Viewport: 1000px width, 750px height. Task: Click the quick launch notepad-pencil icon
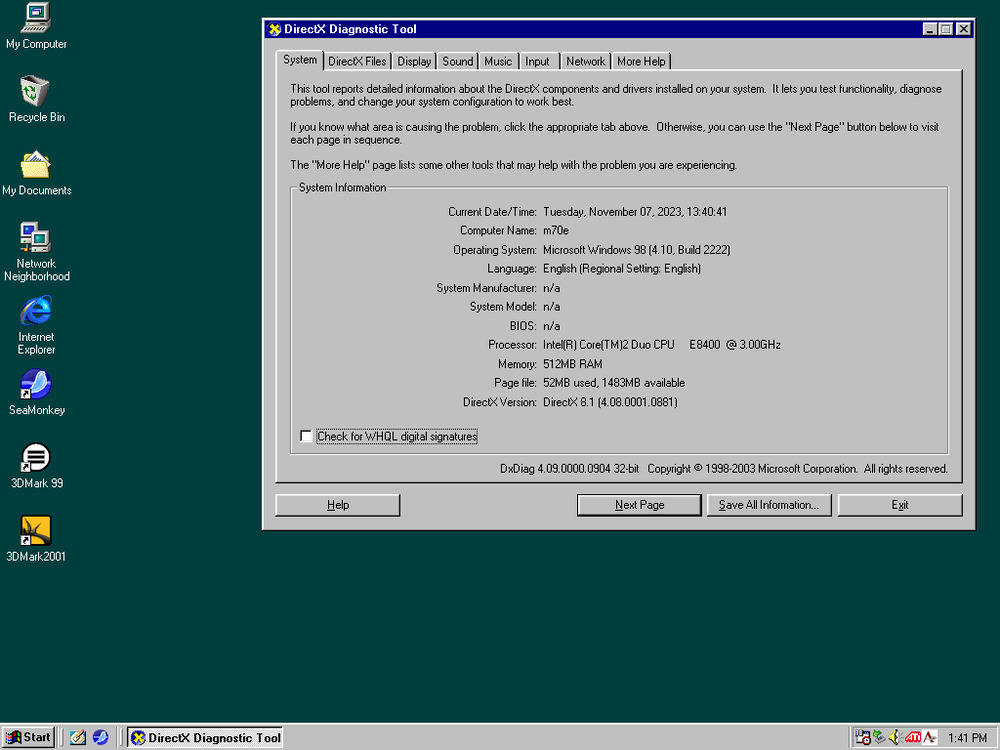(78, 737)
